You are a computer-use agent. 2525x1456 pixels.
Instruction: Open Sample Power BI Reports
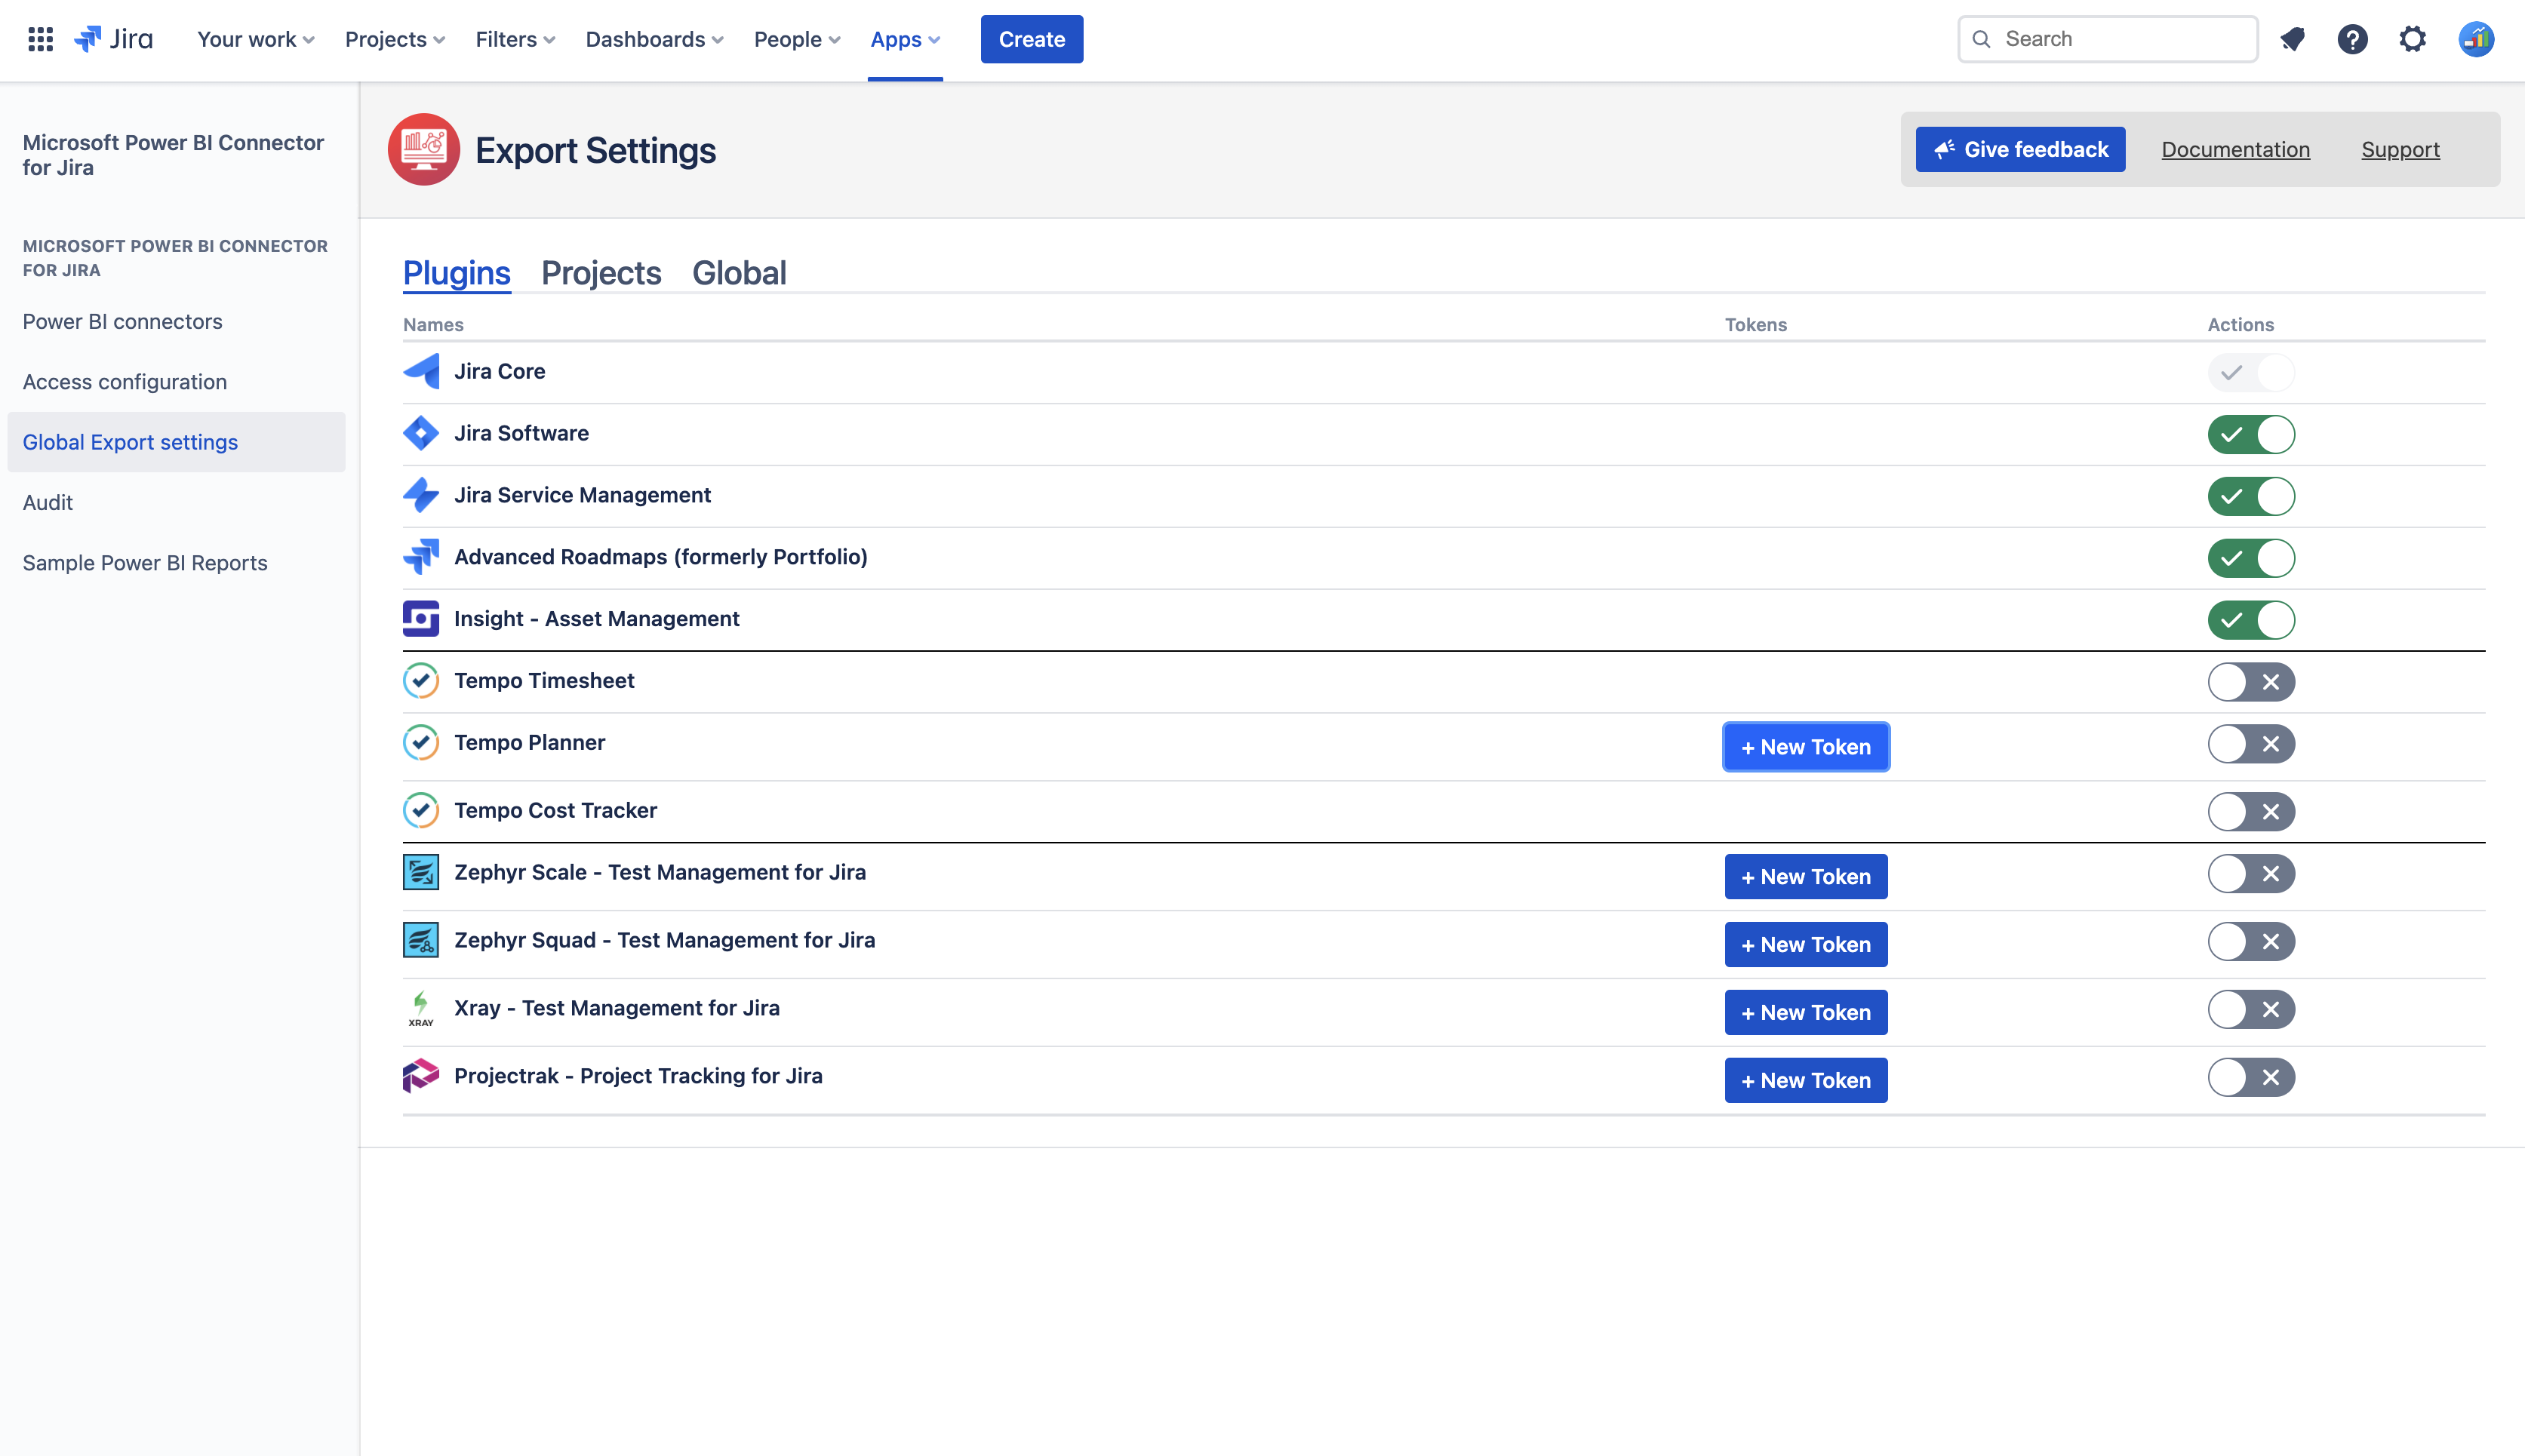[x=177, y=563]
